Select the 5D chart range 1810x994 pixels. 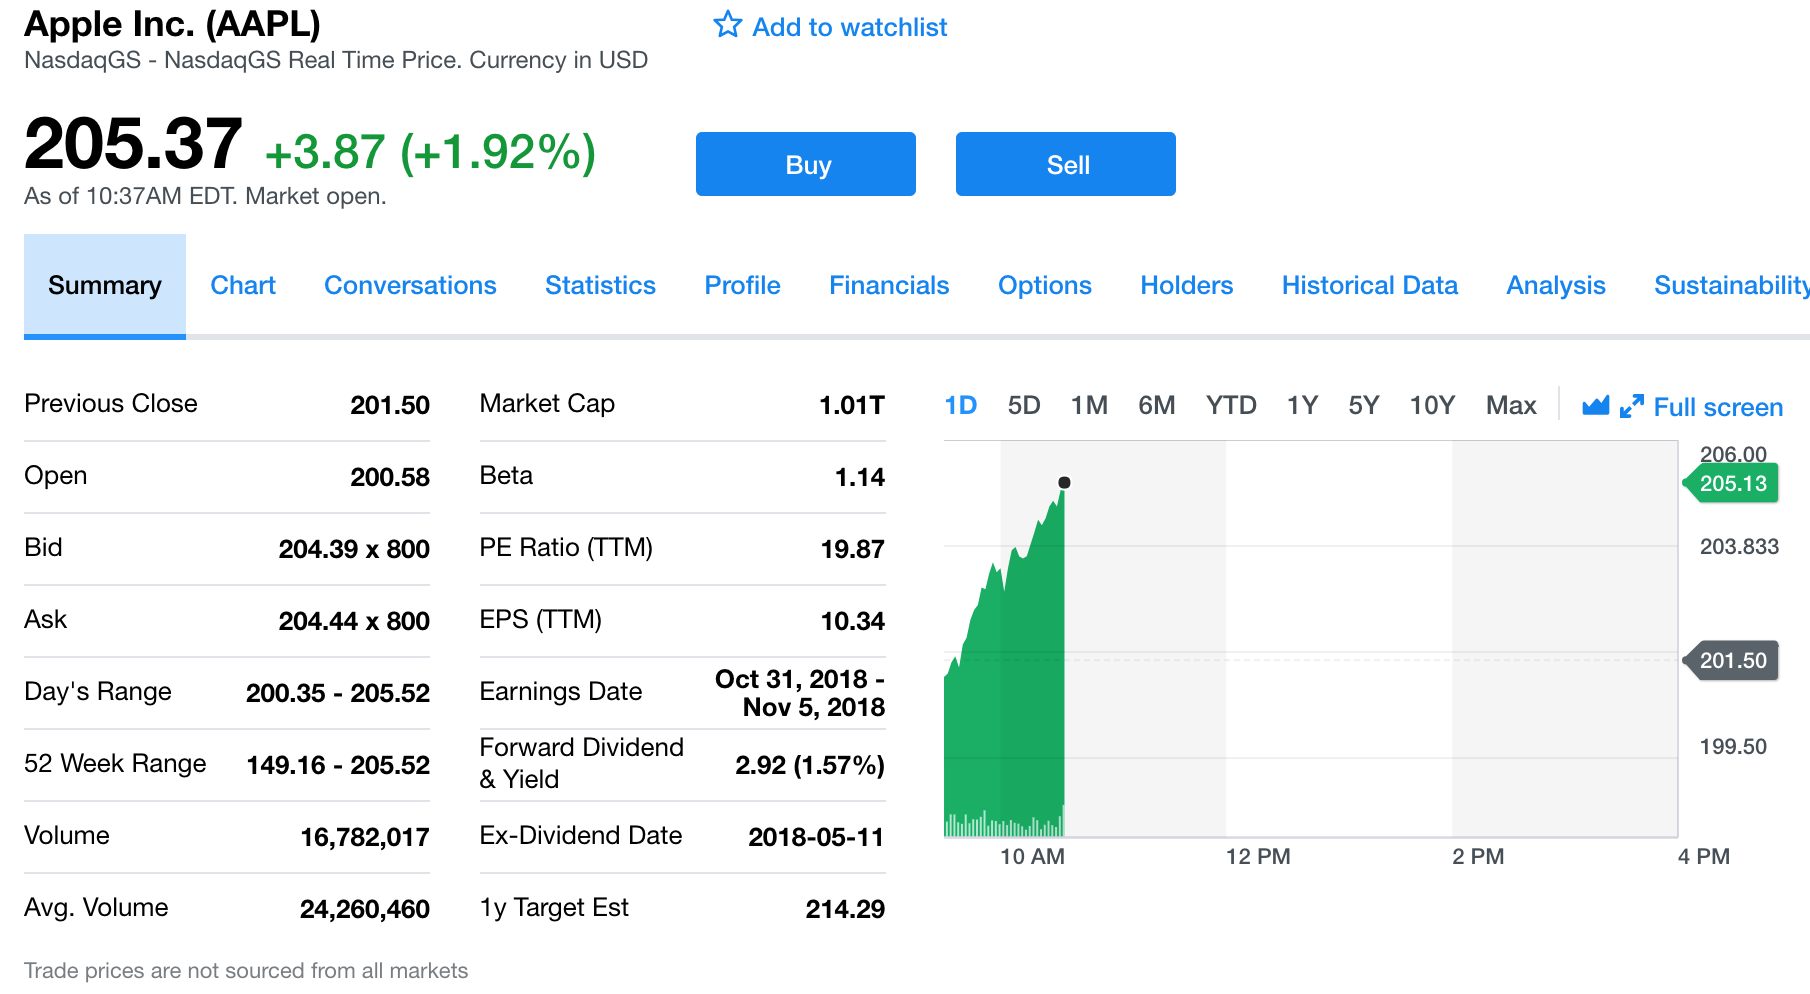click(x=1024, y=405)
